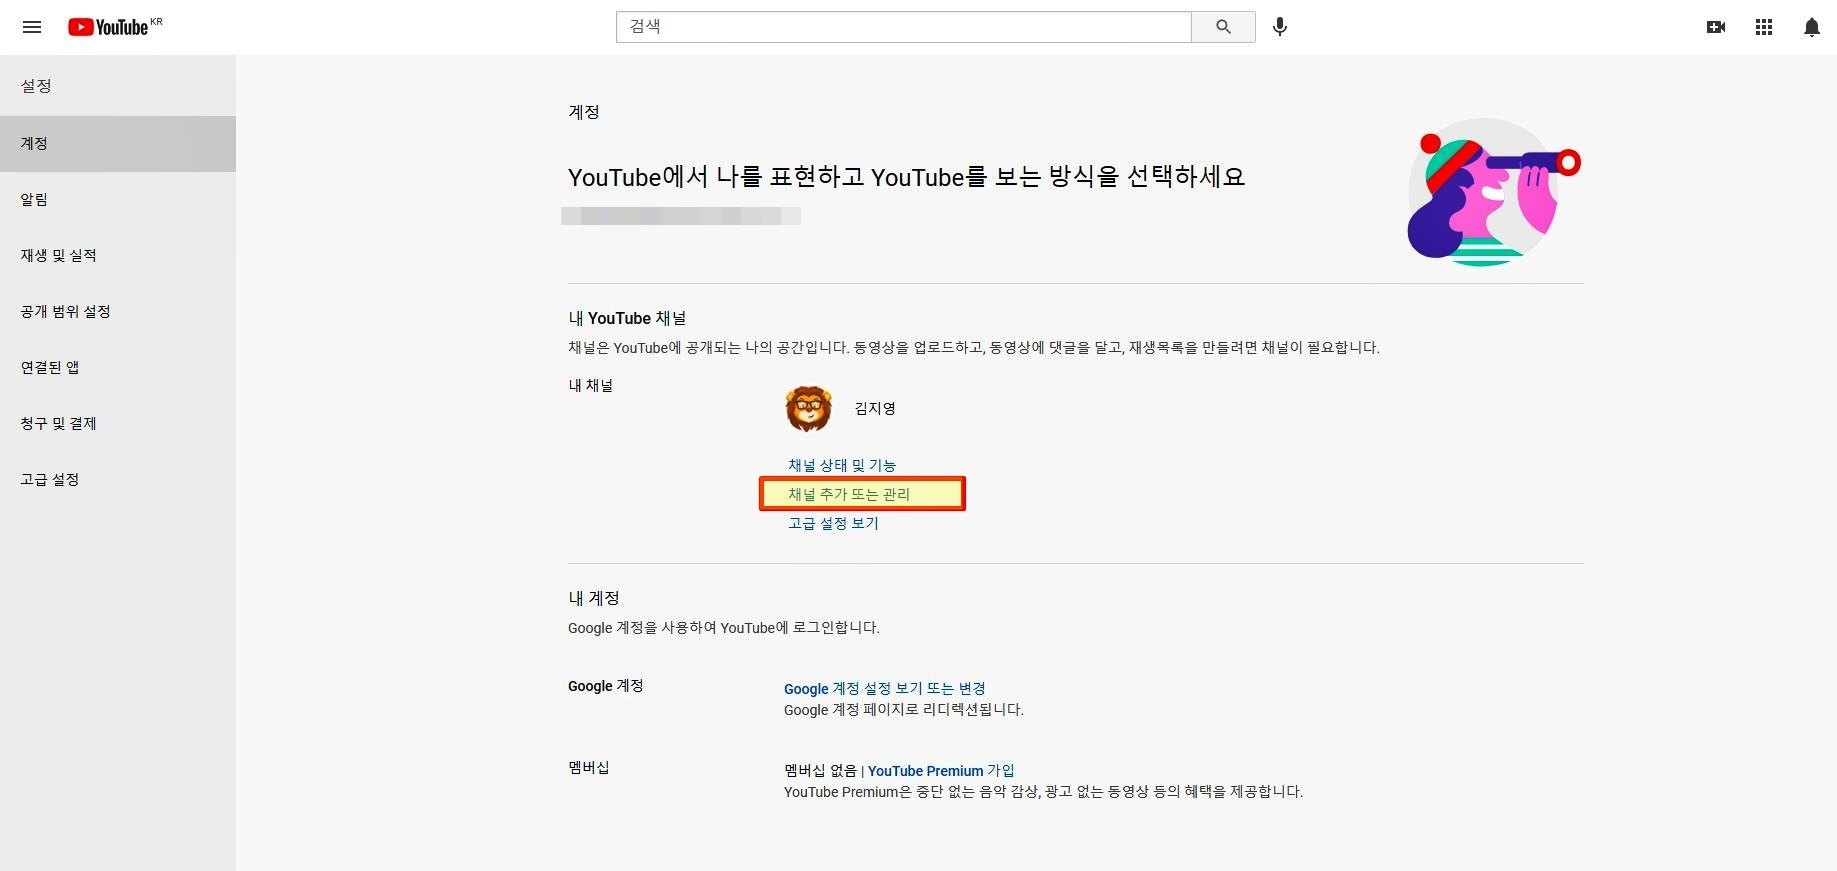Open the create video camera icon
1837x871 pixels.
(x=1716, y=27)
